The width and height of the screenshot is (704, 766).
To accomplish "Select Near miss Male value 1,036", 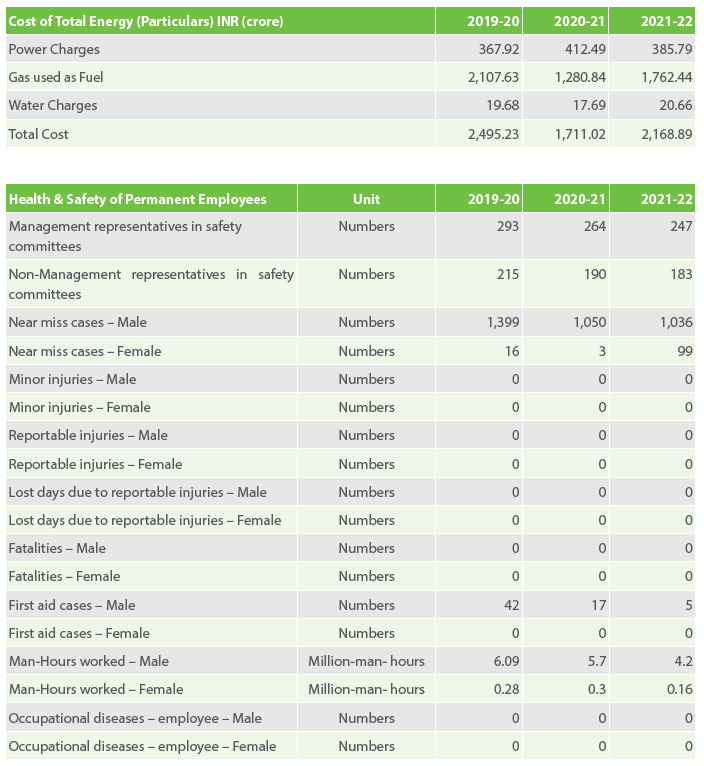I will 676,322.
